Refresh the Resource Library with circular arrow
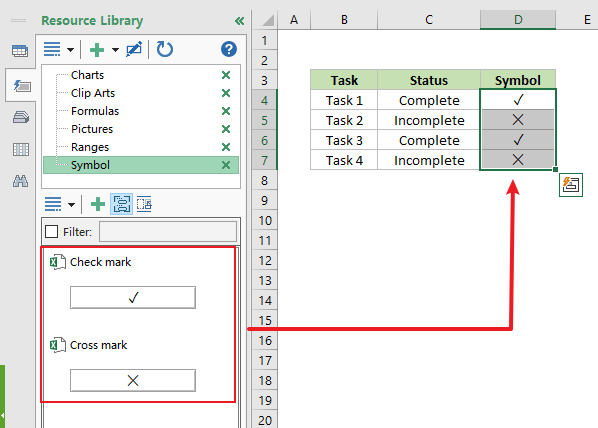Screen dimensions: 598x428 [x=165, y=49]
